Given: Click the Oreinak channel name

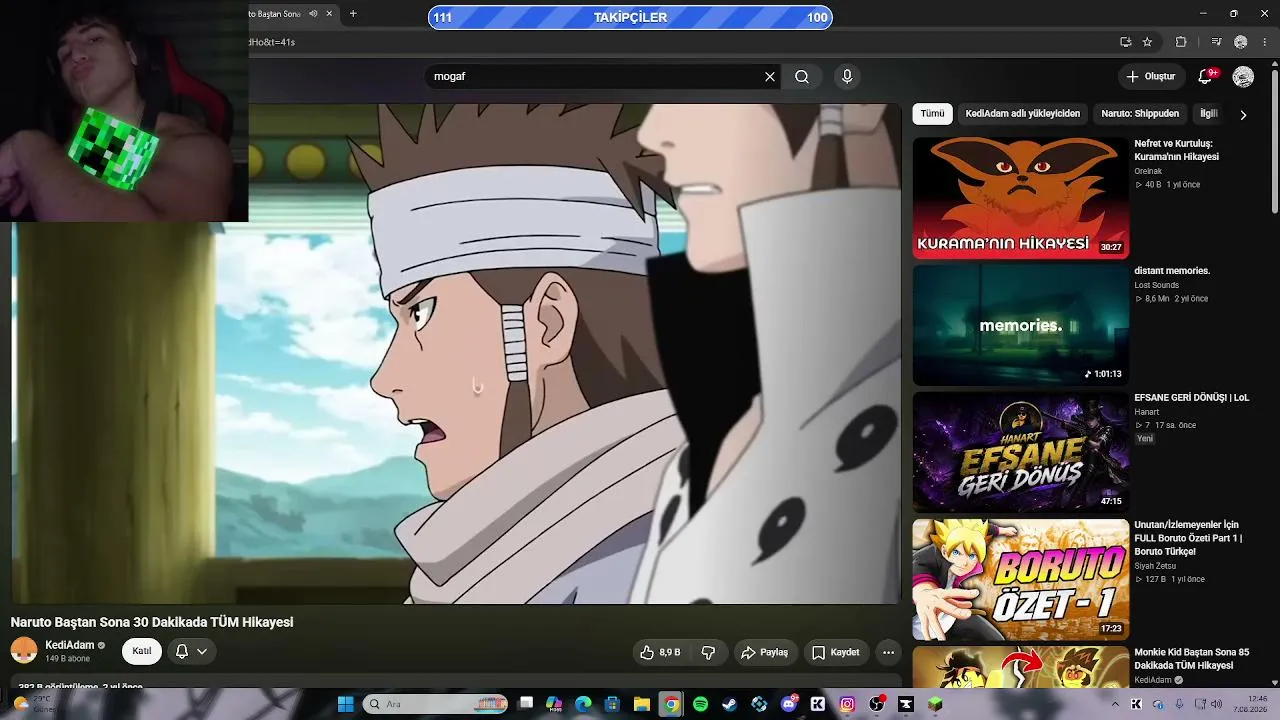Looking at the screenshot, I should [1148, 171].
